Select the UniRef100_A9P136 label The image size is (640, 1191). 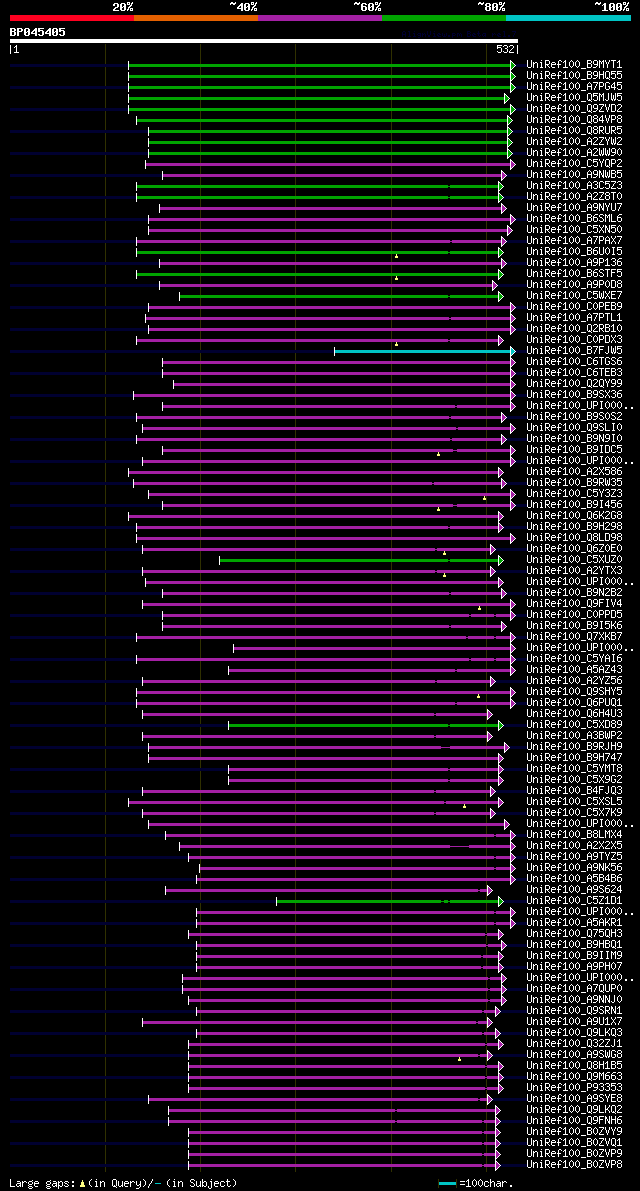pyautogui.click(x=574, y=263)
